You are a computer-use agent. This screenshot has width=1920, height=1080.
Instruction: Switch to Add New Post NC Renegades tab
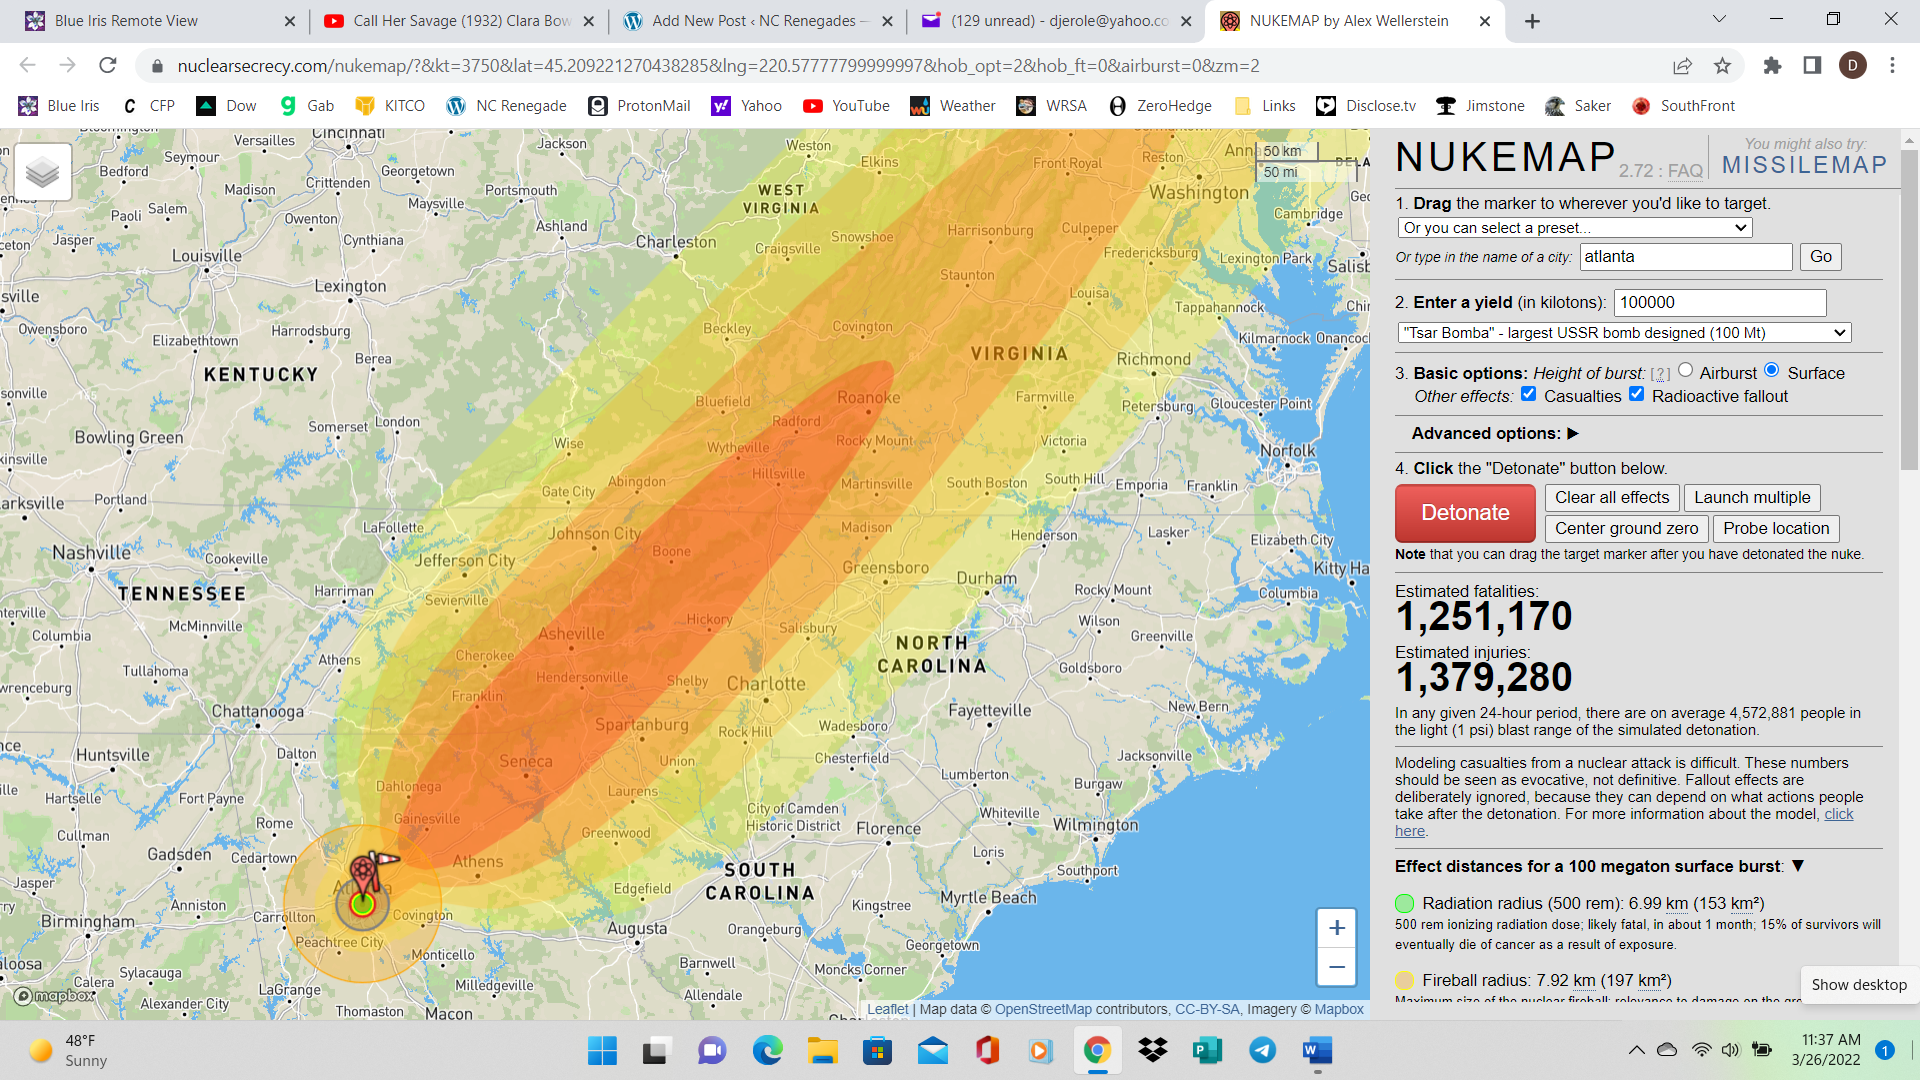pos(760,21)
